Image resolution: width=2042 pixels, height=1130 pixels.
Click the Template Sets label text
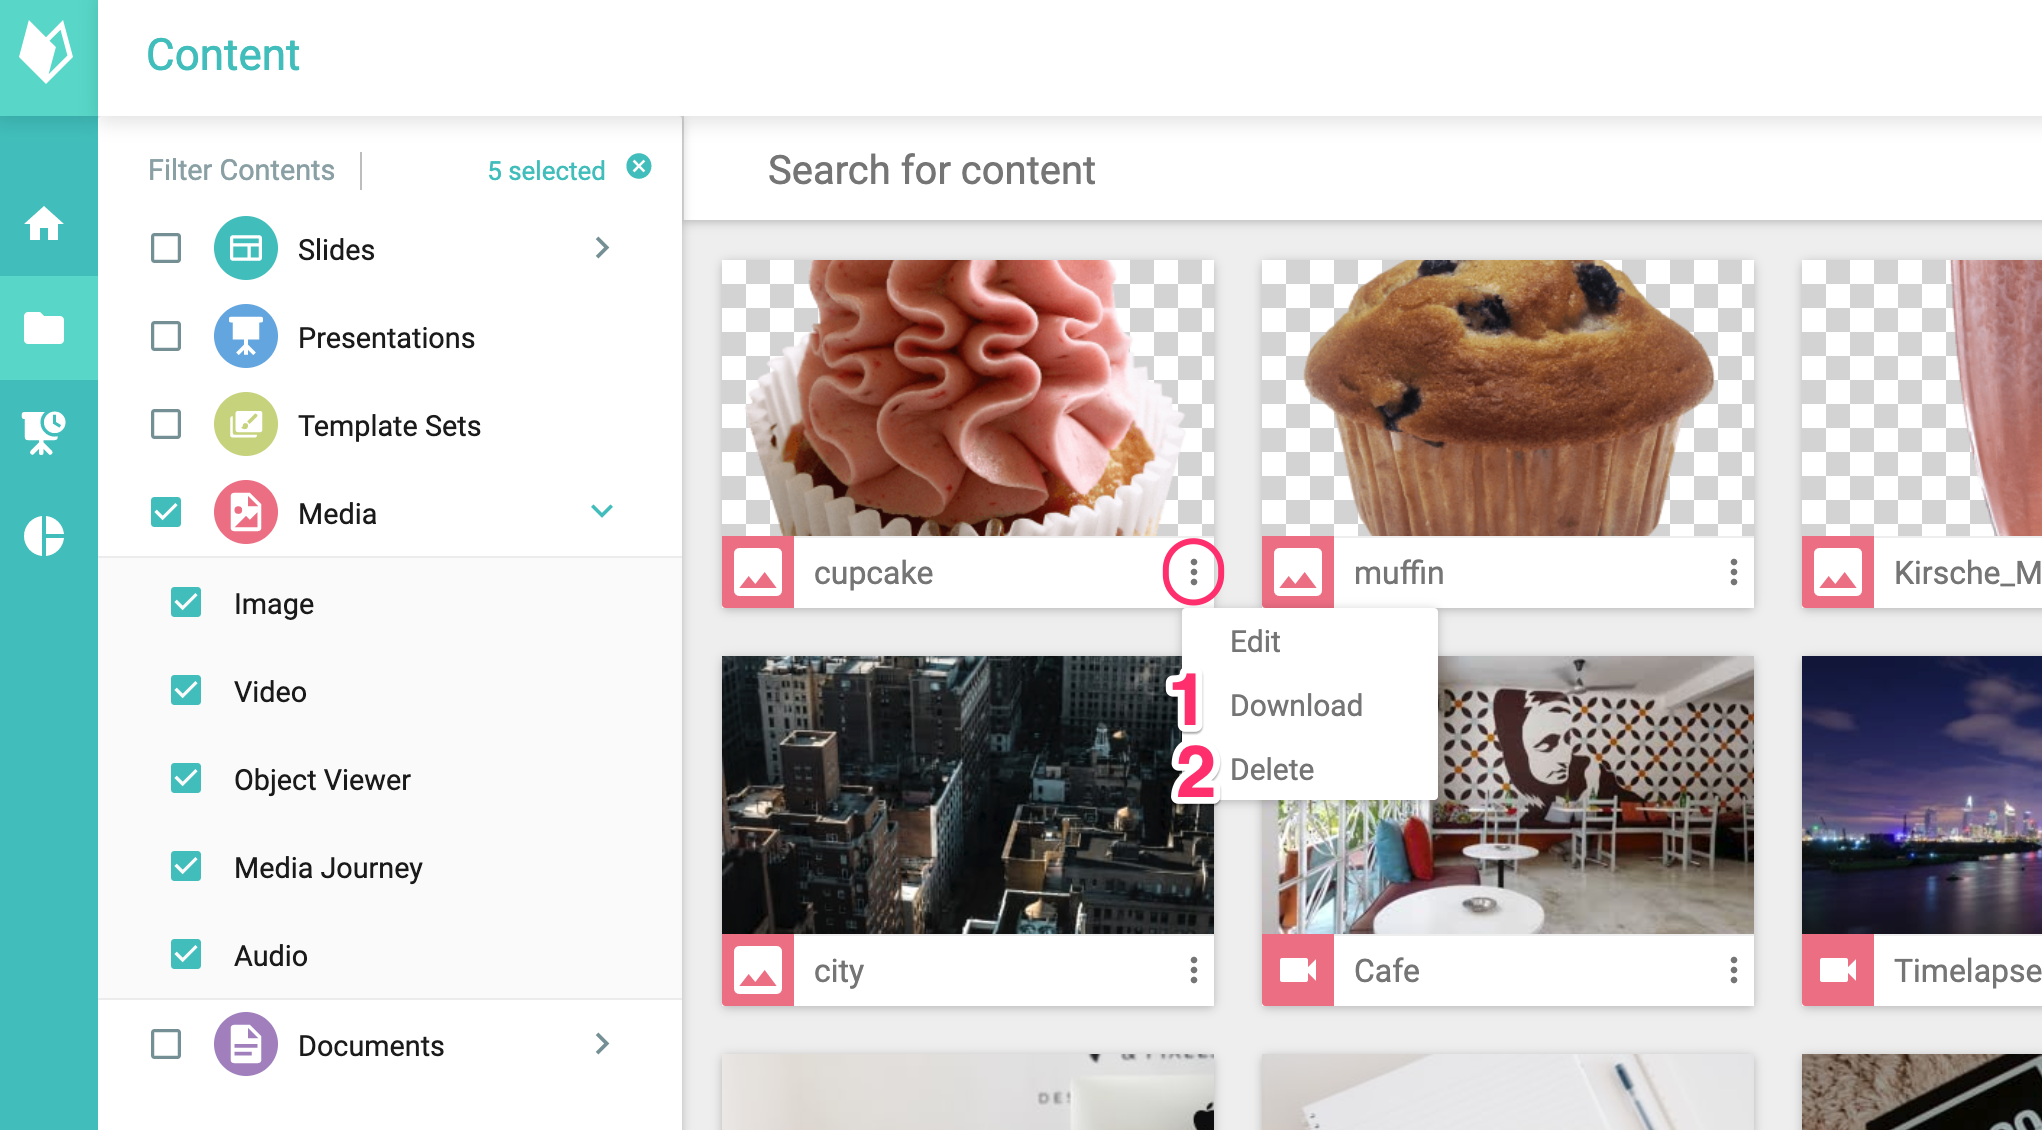(389, 425)
